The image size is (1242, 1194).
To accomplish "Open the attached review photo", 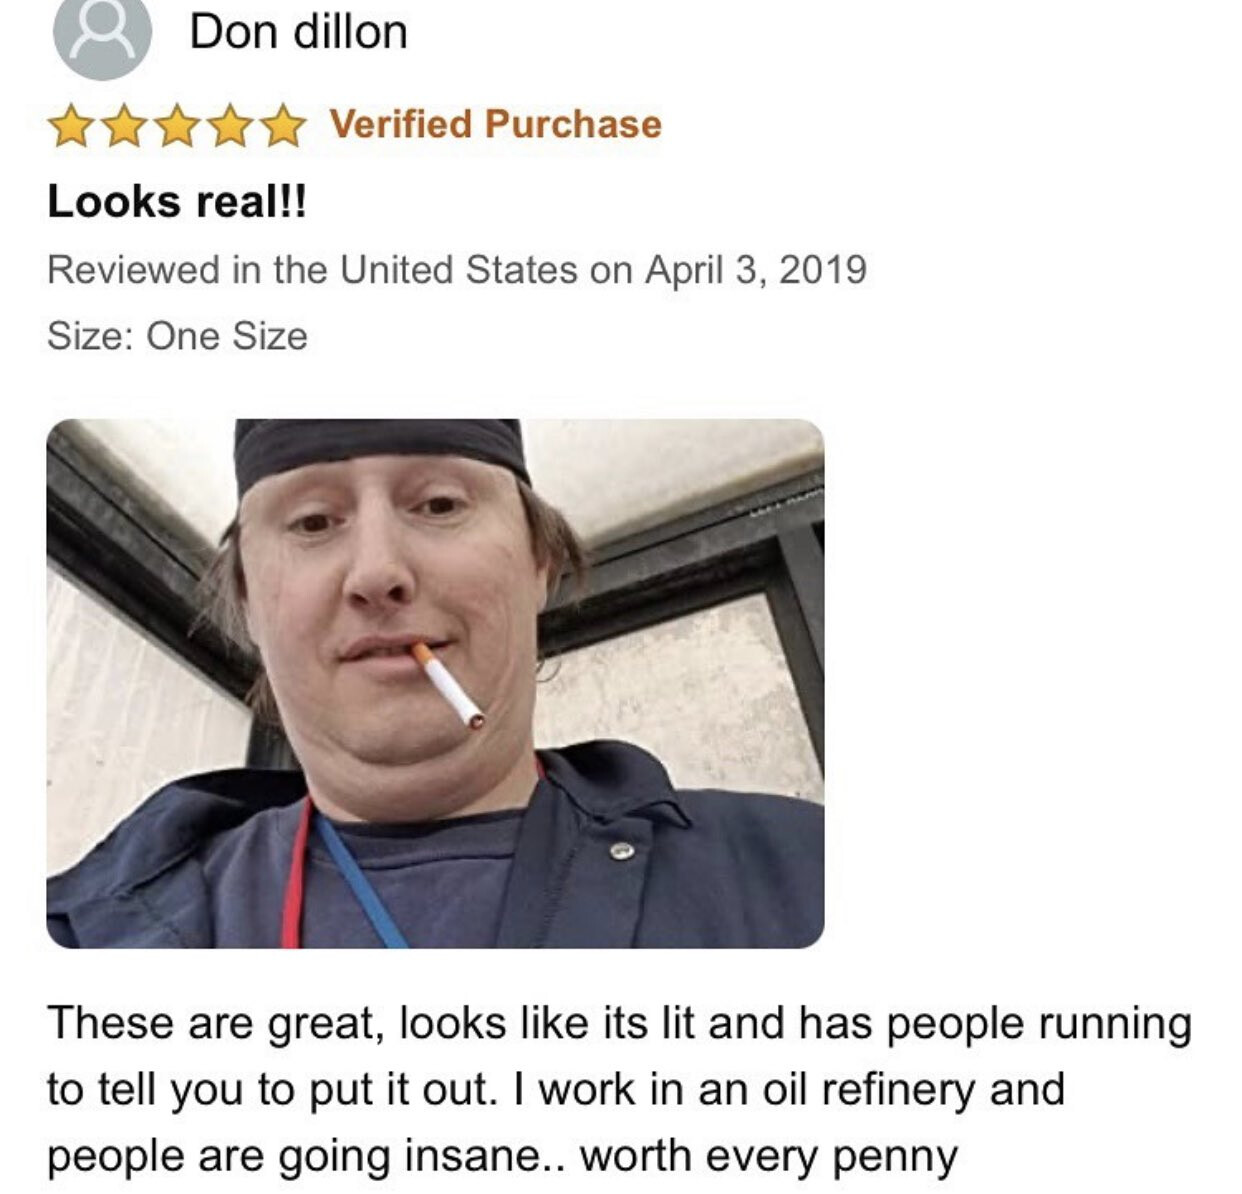I will [x=435, y=683].
